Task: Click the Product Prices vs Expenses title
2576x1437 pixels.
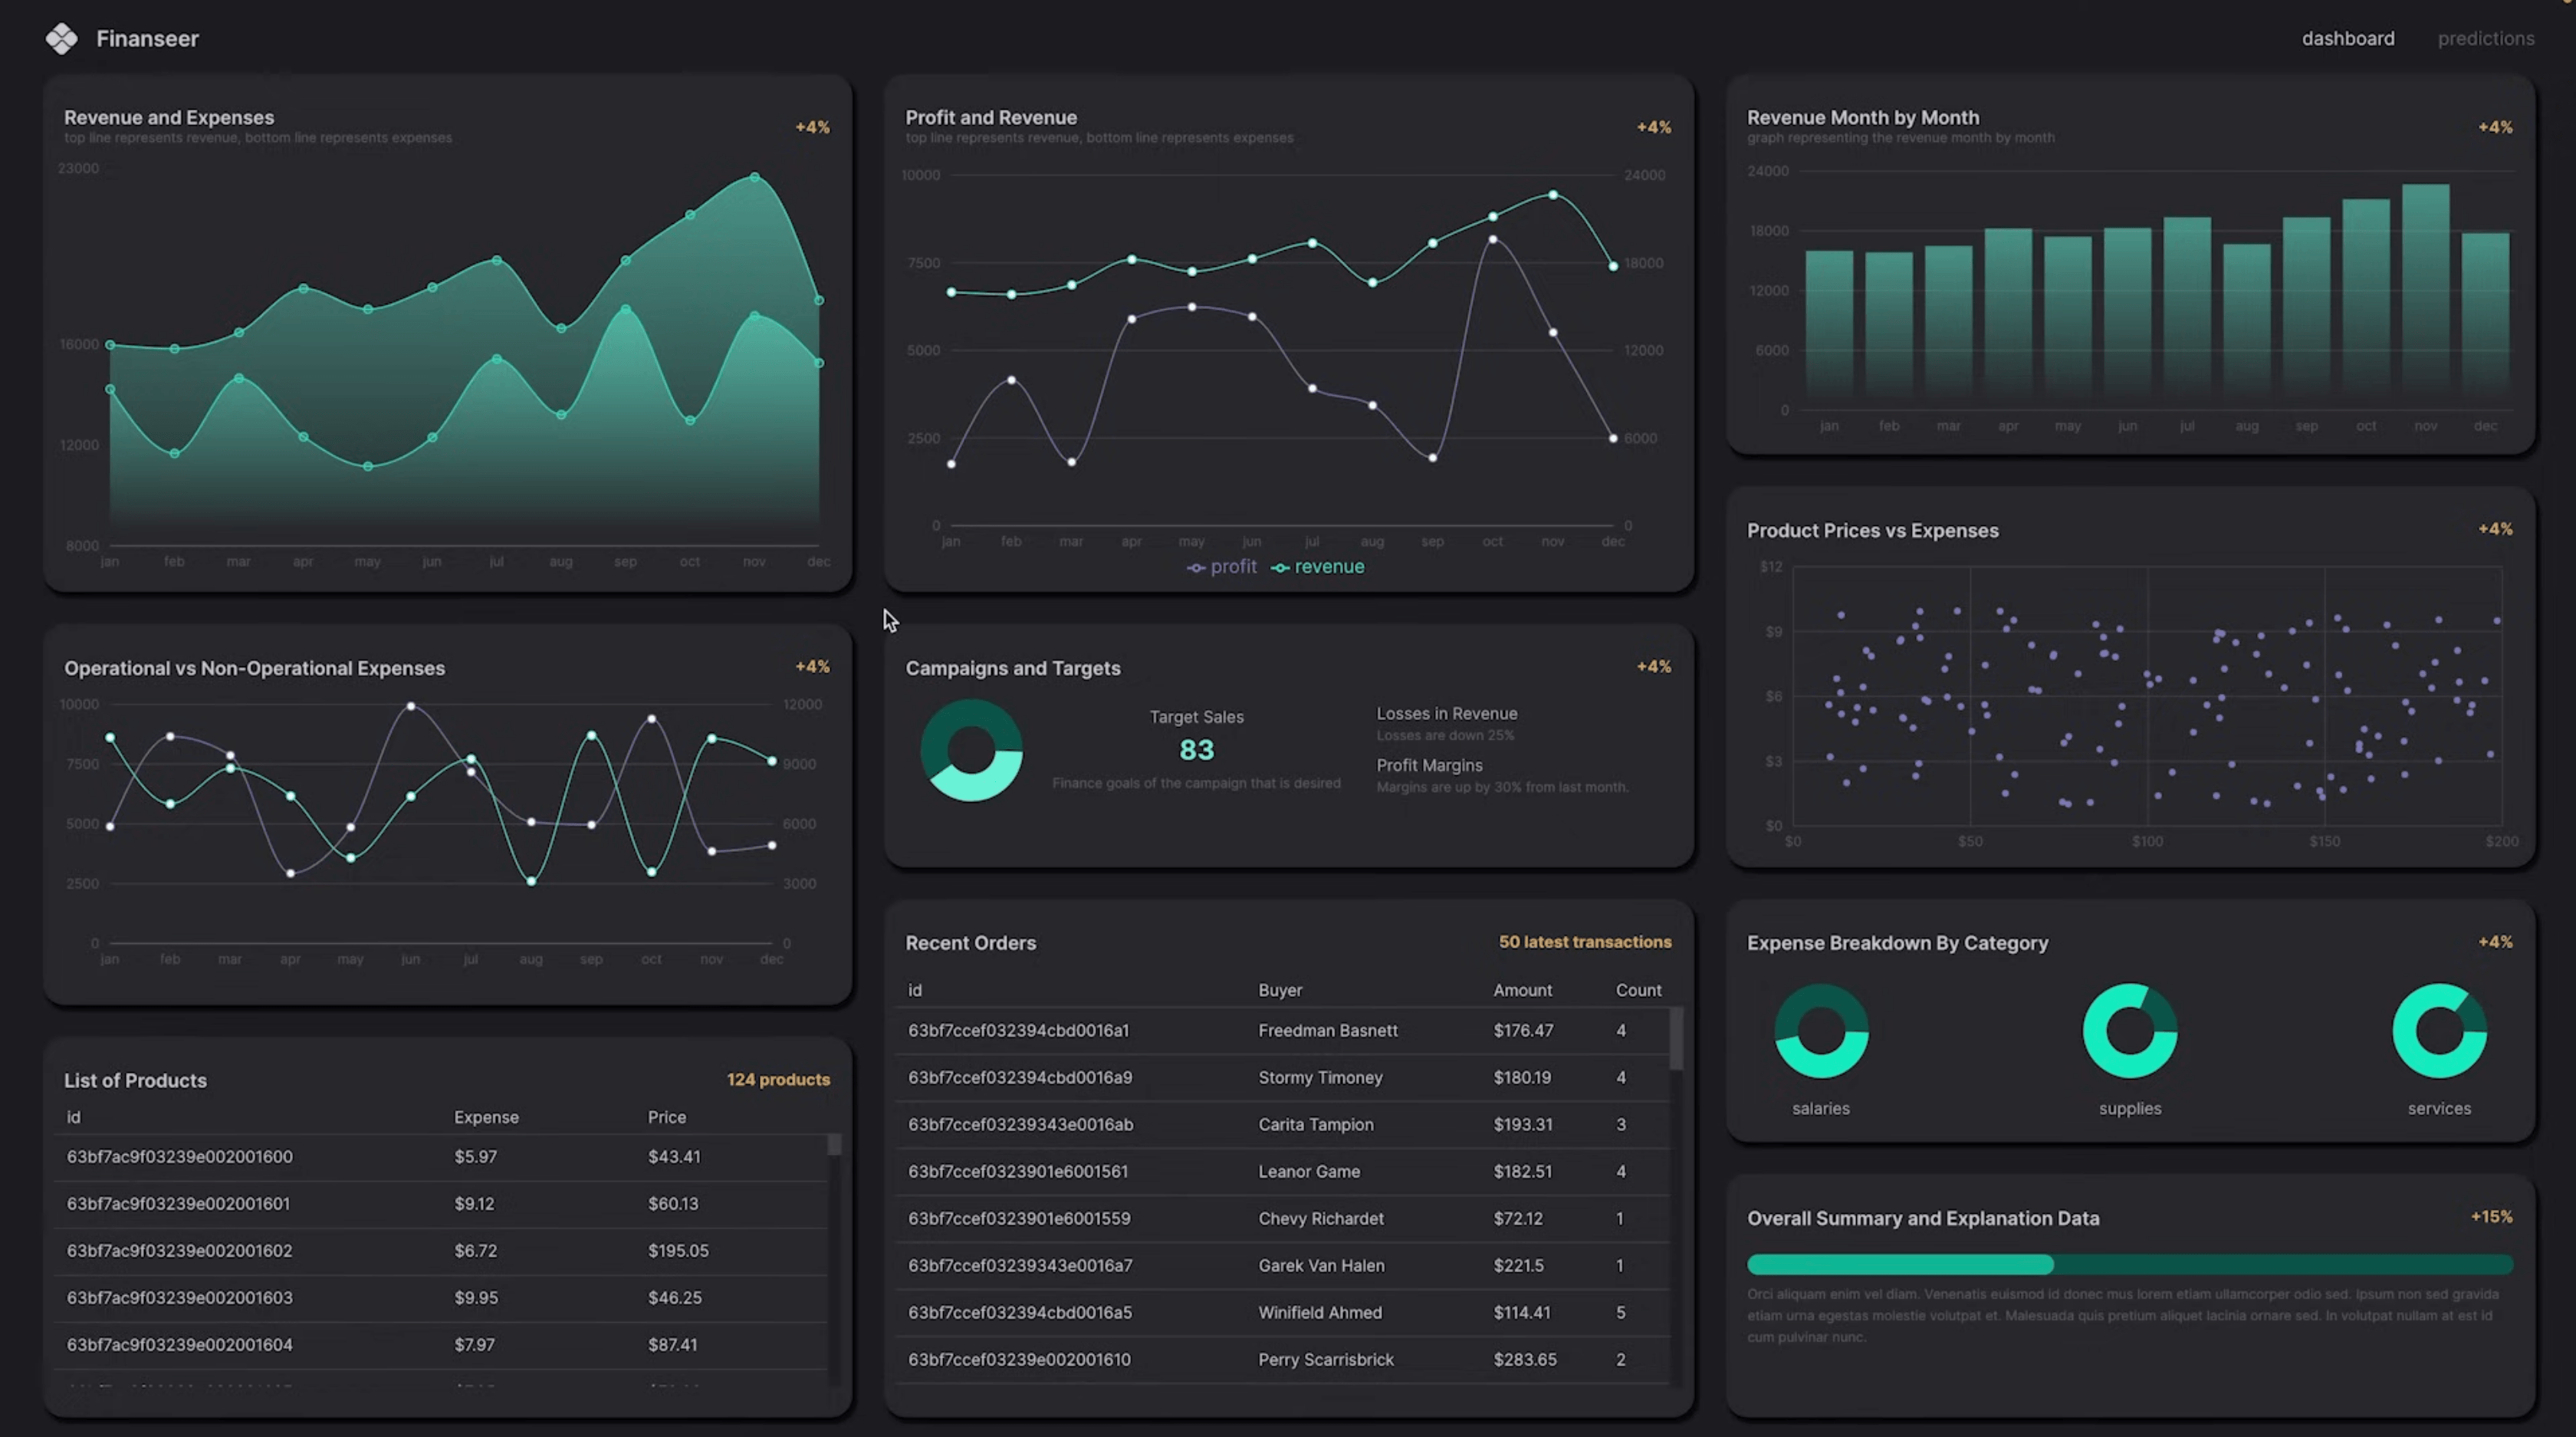Action: tap(1872, 530)
